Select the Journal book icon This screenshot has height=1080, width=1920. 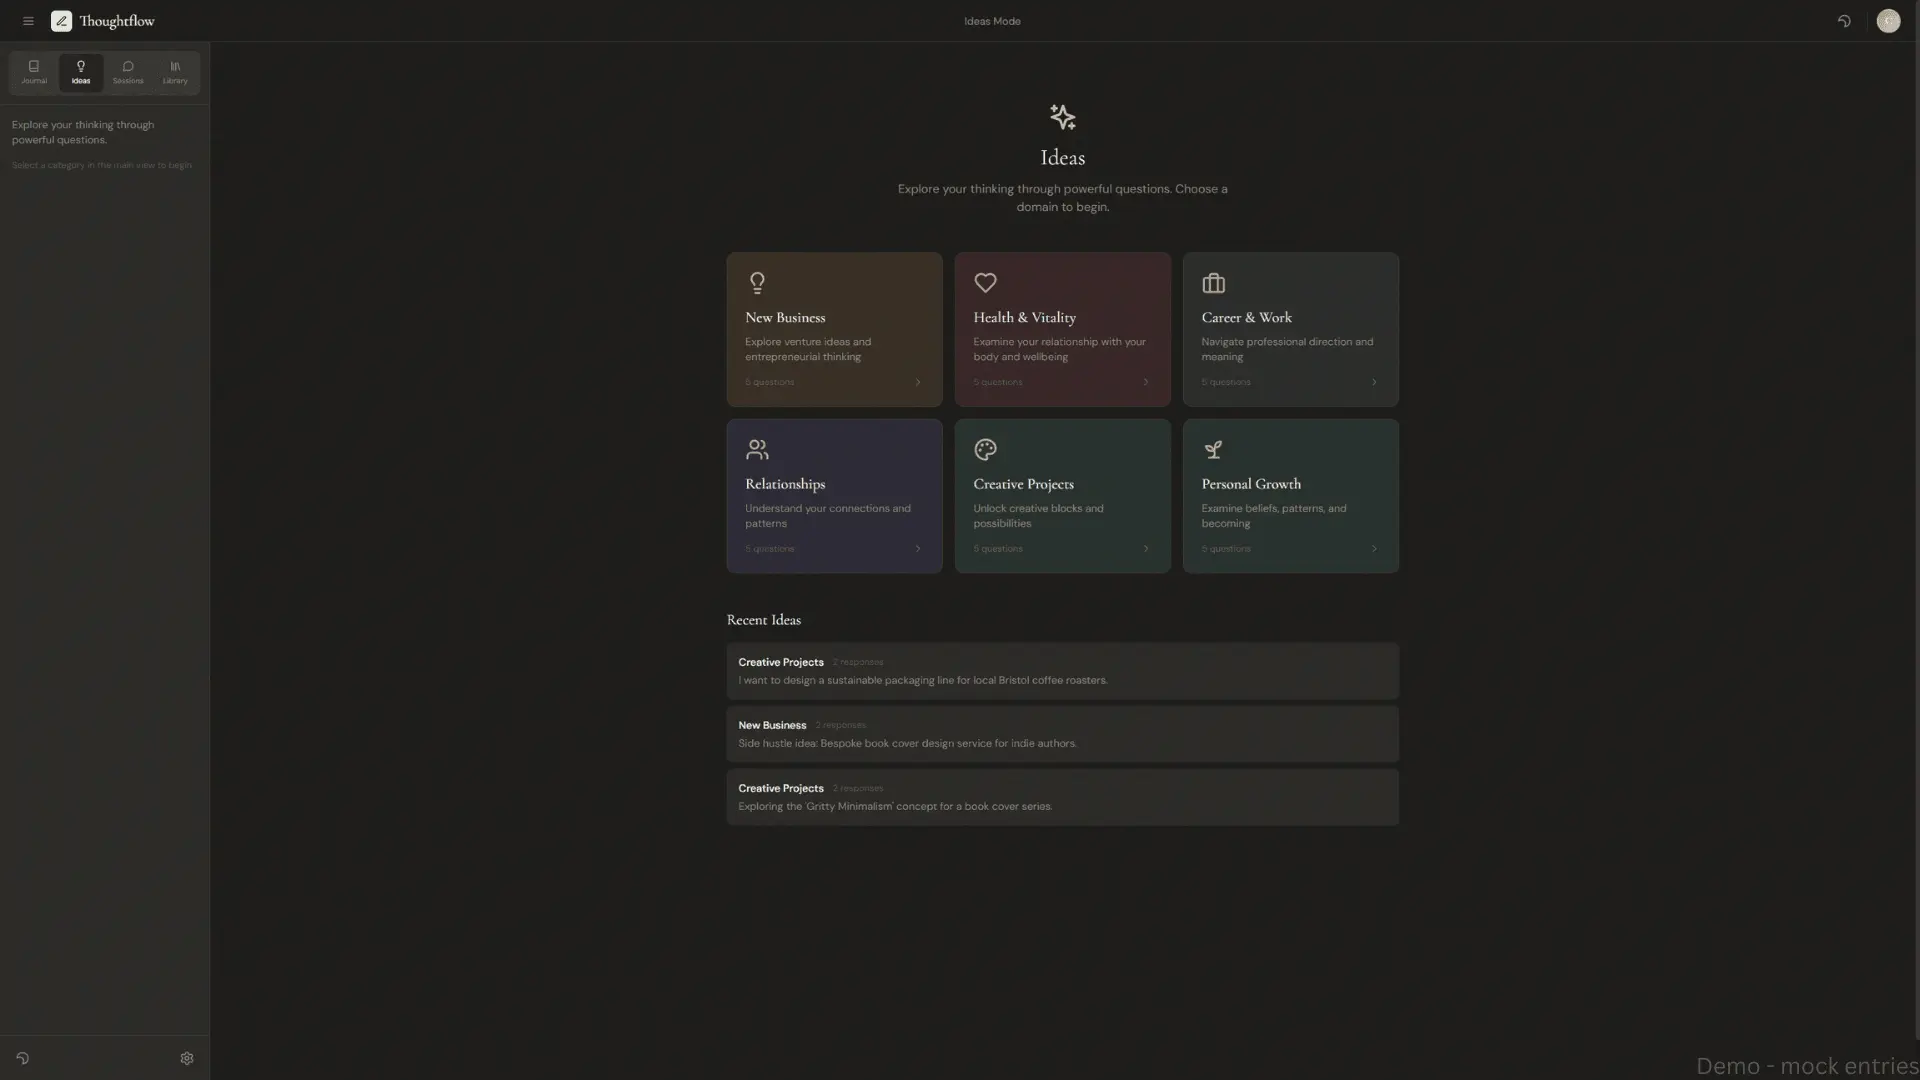pyautogui.click(x=33, y=66)
